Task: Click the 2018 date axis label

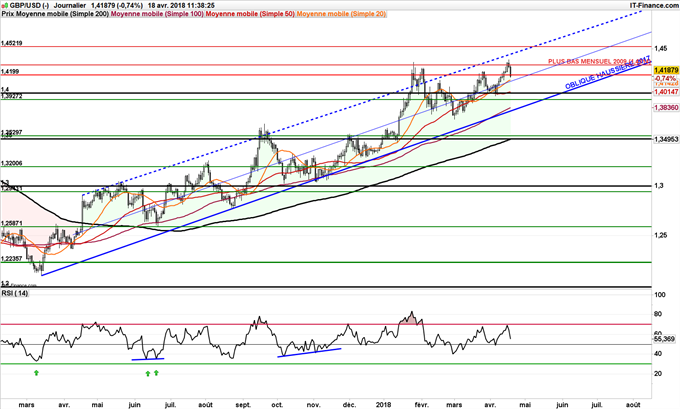Action: [383, 405]
